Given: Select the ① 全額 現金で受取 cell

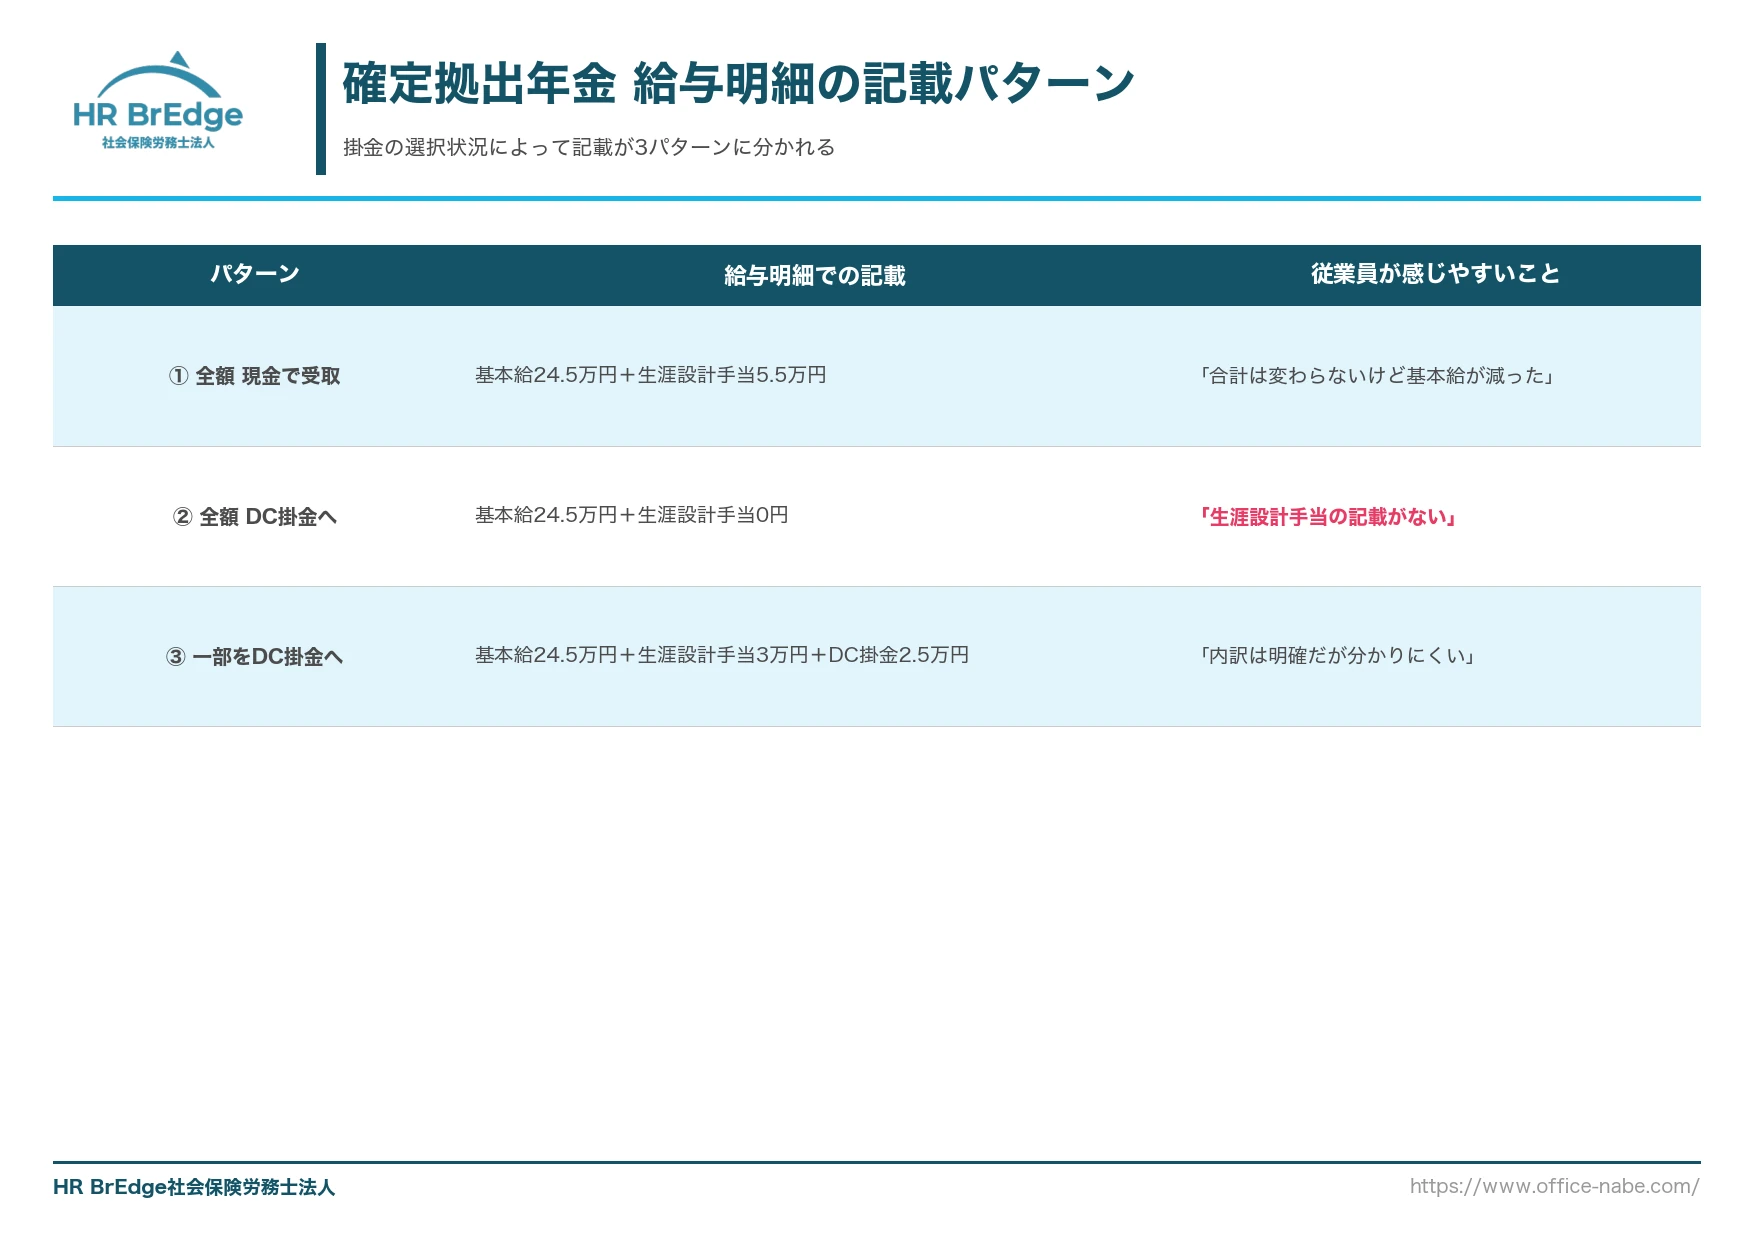Looking at the screenshot, I should 255,376.
